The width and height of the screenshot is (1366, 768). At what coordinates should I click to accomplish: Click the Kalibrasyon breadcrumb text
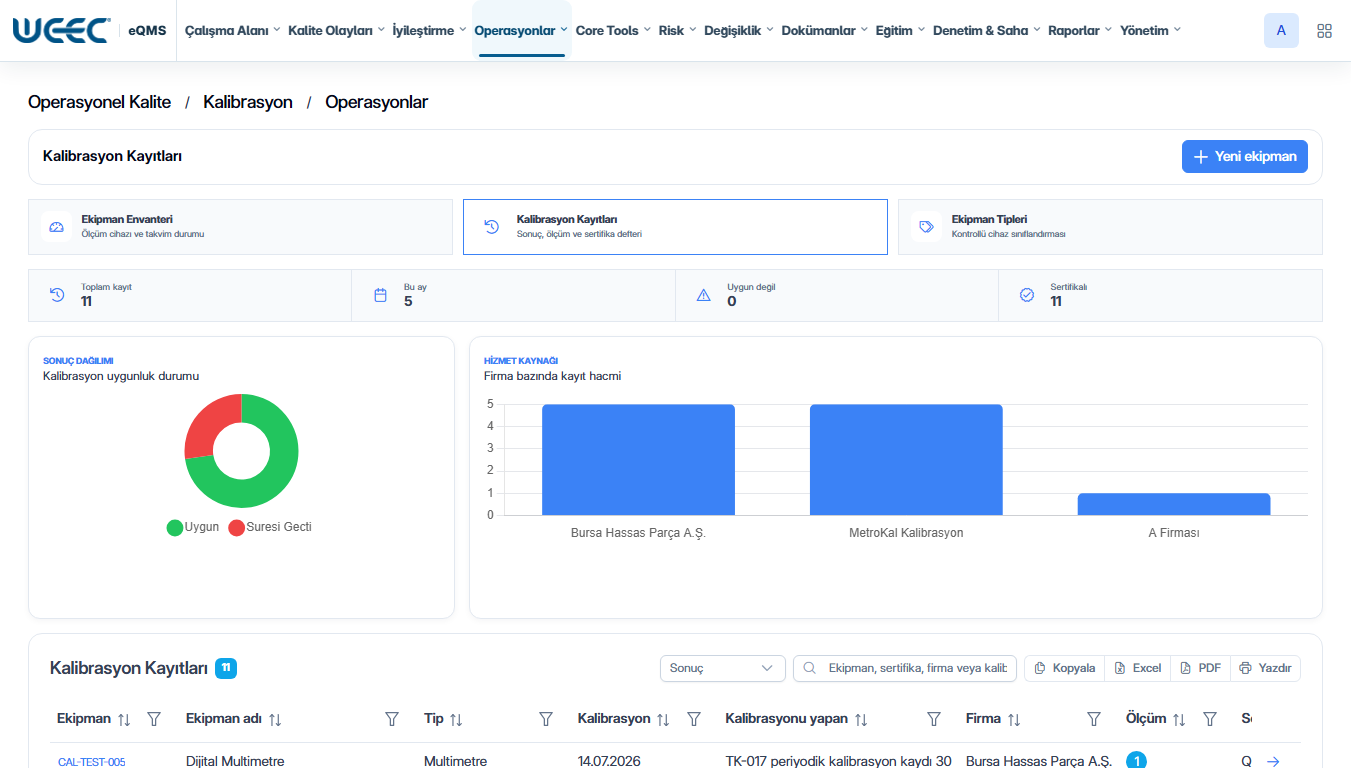pos(248,102)
